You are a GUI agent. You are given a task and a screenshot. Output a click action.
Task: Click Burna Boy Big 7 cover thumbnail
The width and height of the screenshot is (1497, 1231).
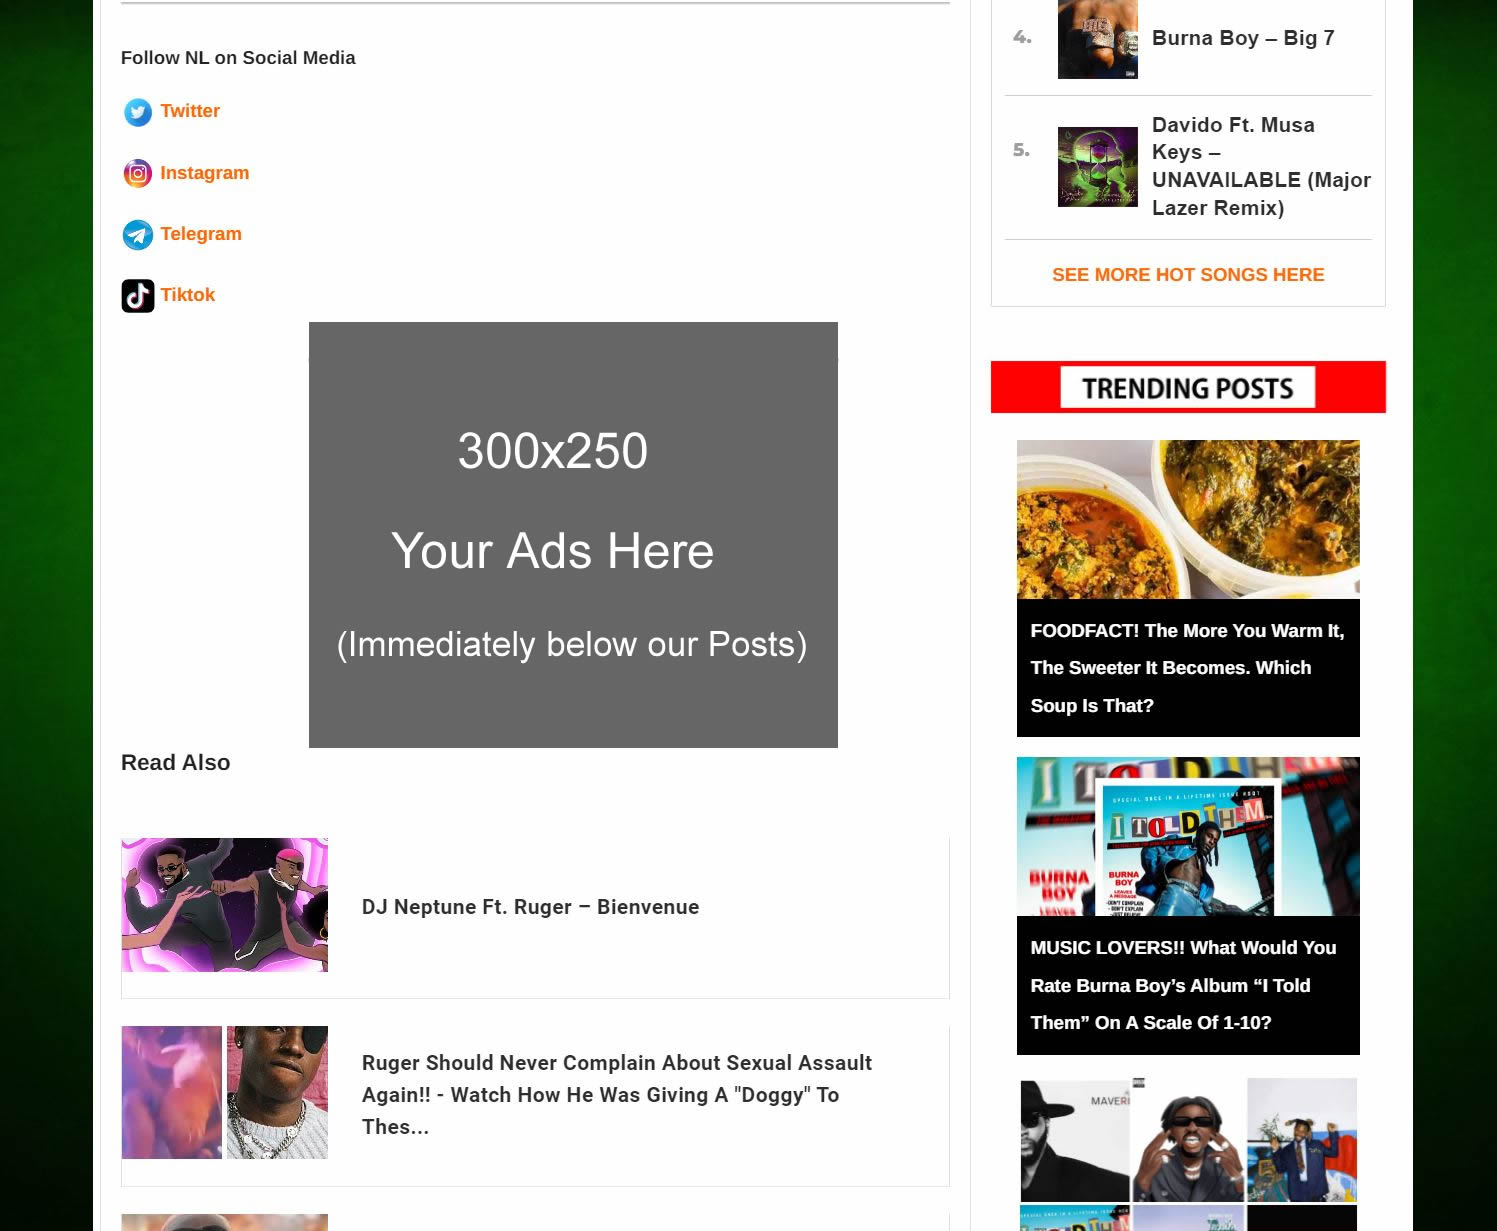tap(1098, 39)
